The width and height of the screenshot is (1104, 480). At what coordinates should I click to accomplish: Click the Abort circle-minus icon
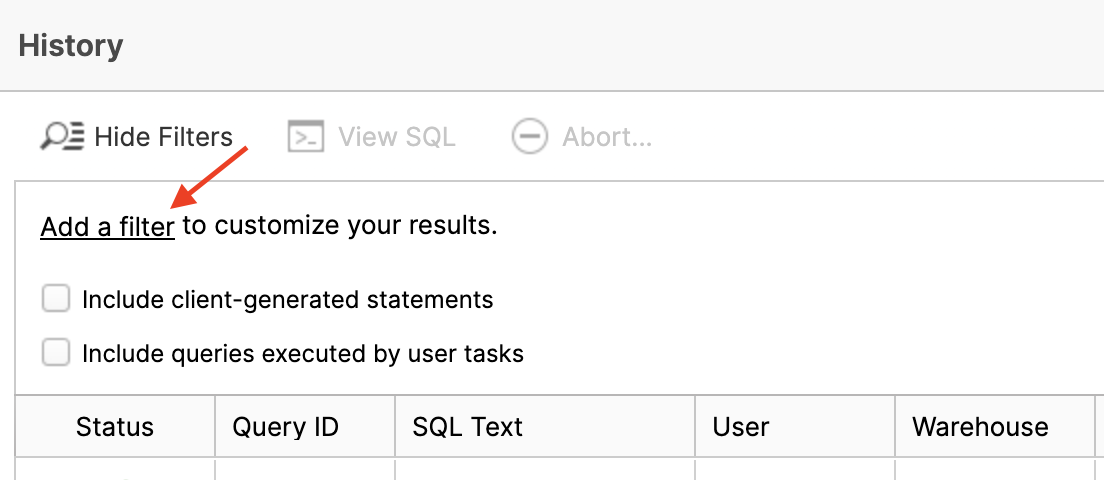529,137
